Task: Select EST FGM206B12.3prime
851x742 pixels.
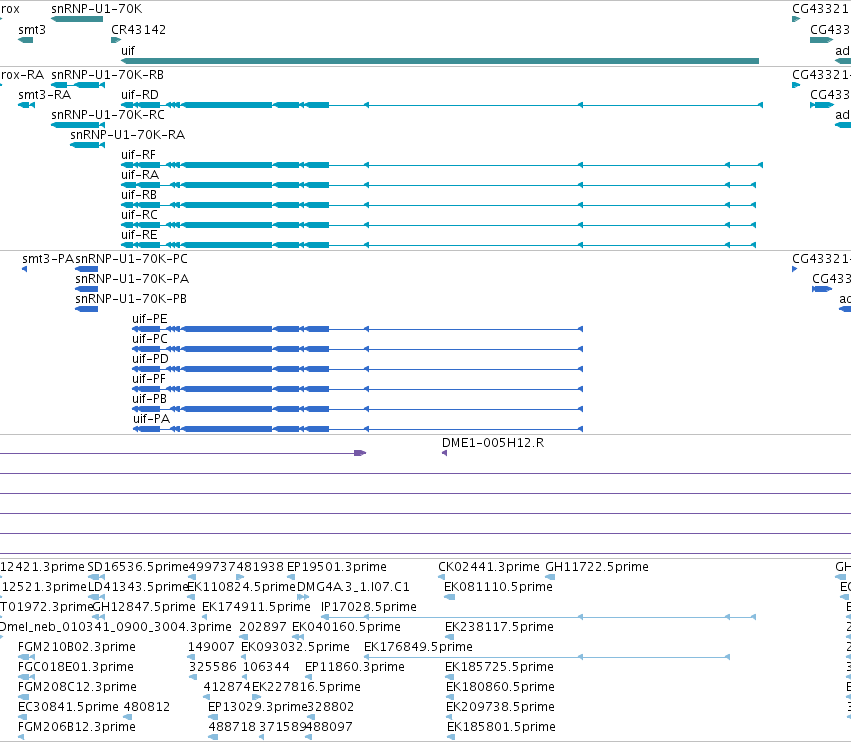Action: coord(21,737)
